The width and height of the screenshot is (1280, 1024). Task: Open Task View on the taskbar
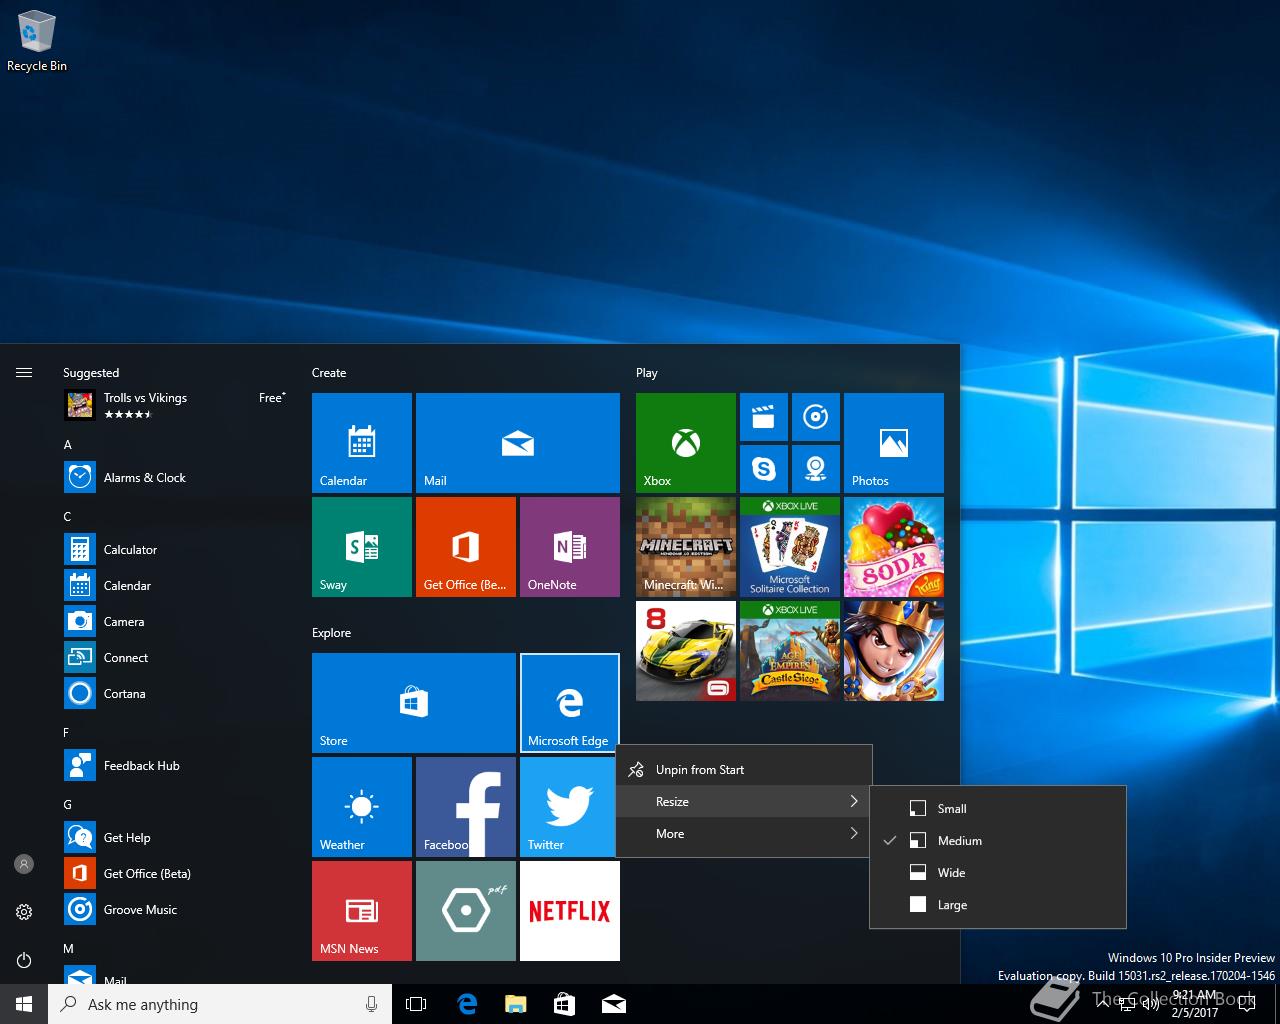coord(416,1004)
